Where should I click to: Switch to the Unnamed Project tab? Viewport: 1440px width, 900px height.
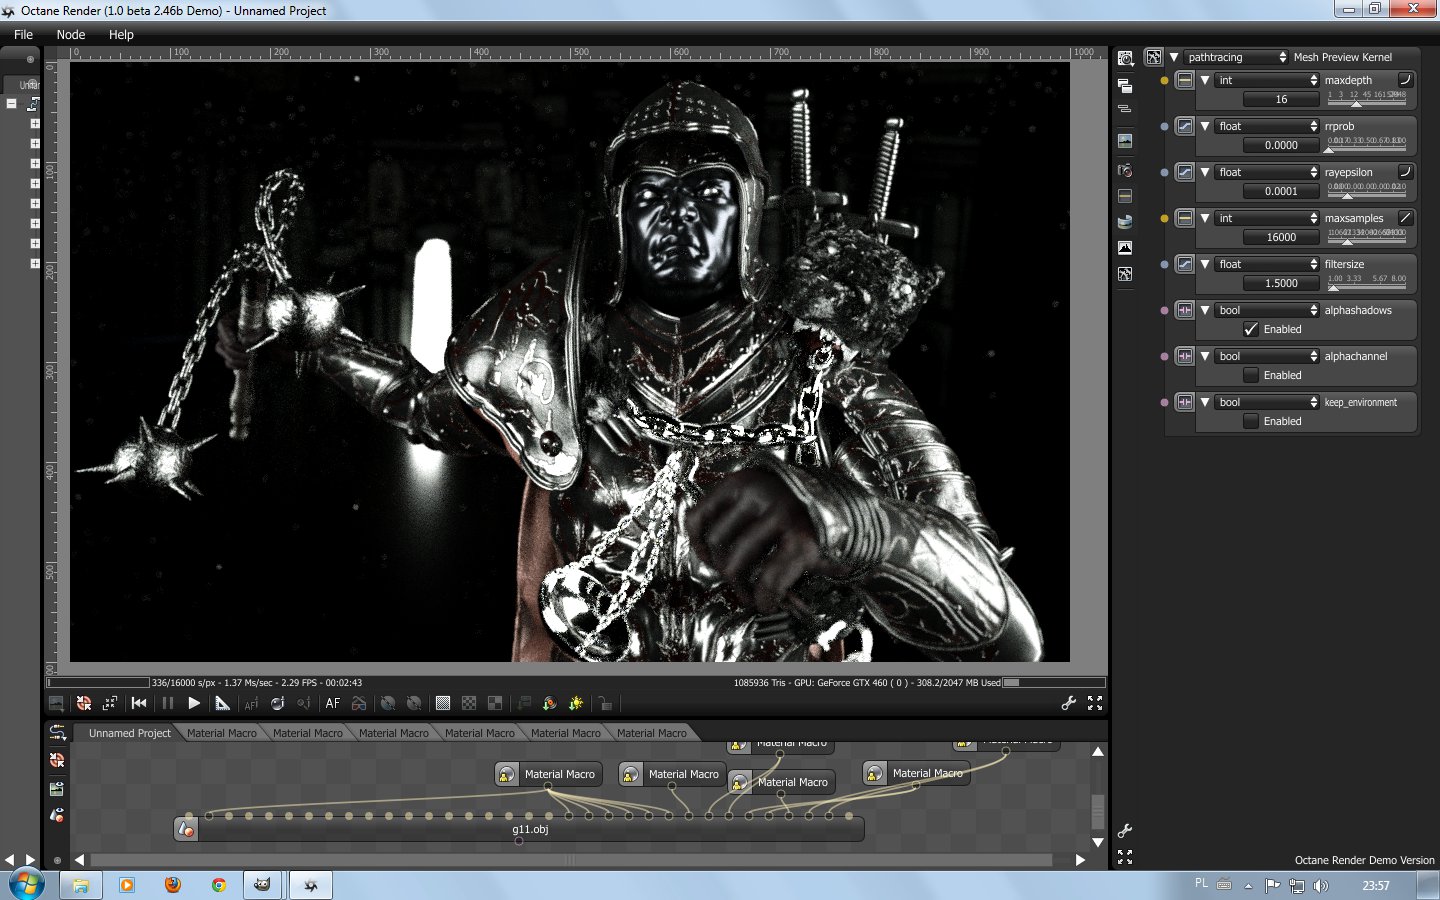129,733
